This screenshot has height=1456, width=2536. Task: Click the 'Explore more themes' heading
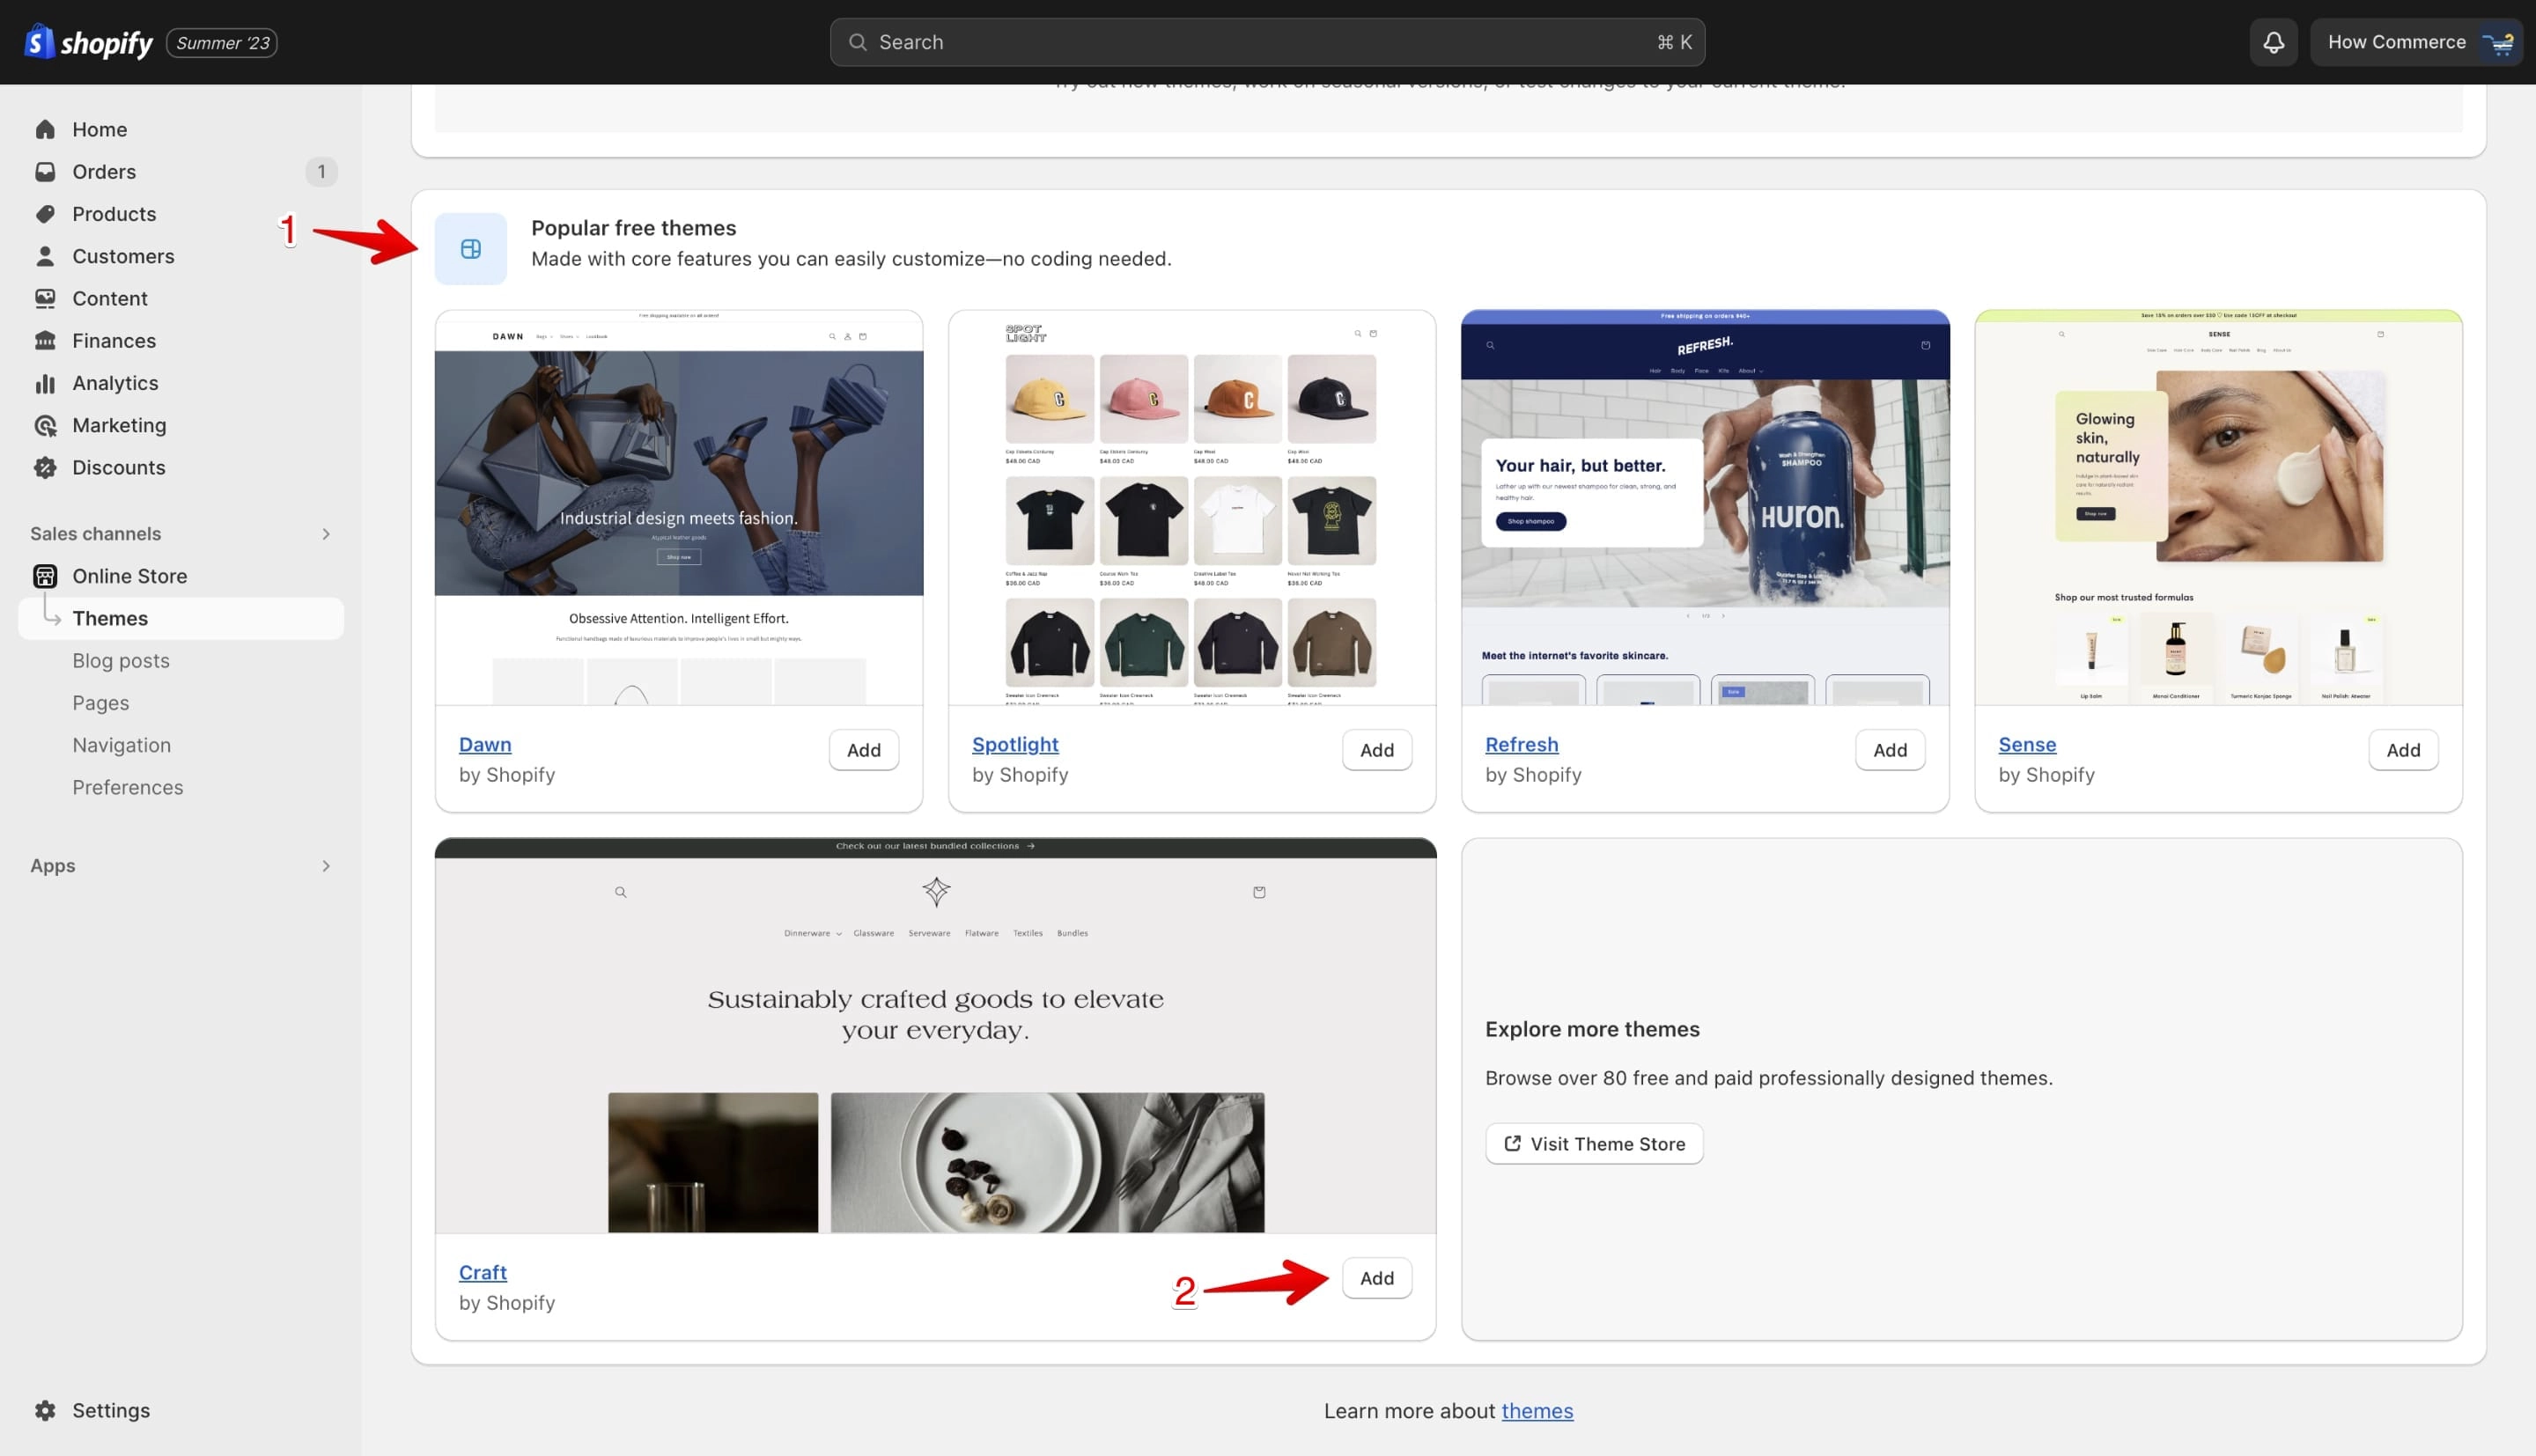(x=1592, y=1029)
